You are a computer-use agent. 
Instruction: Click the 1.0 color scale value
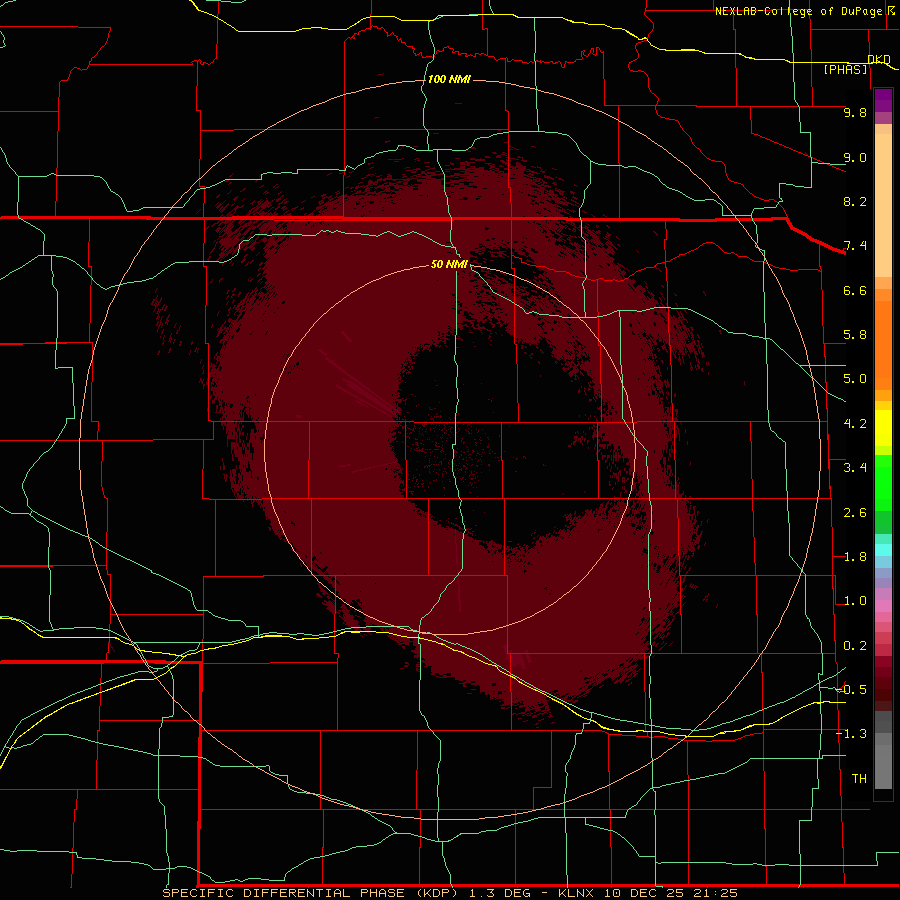pos(855,601)
